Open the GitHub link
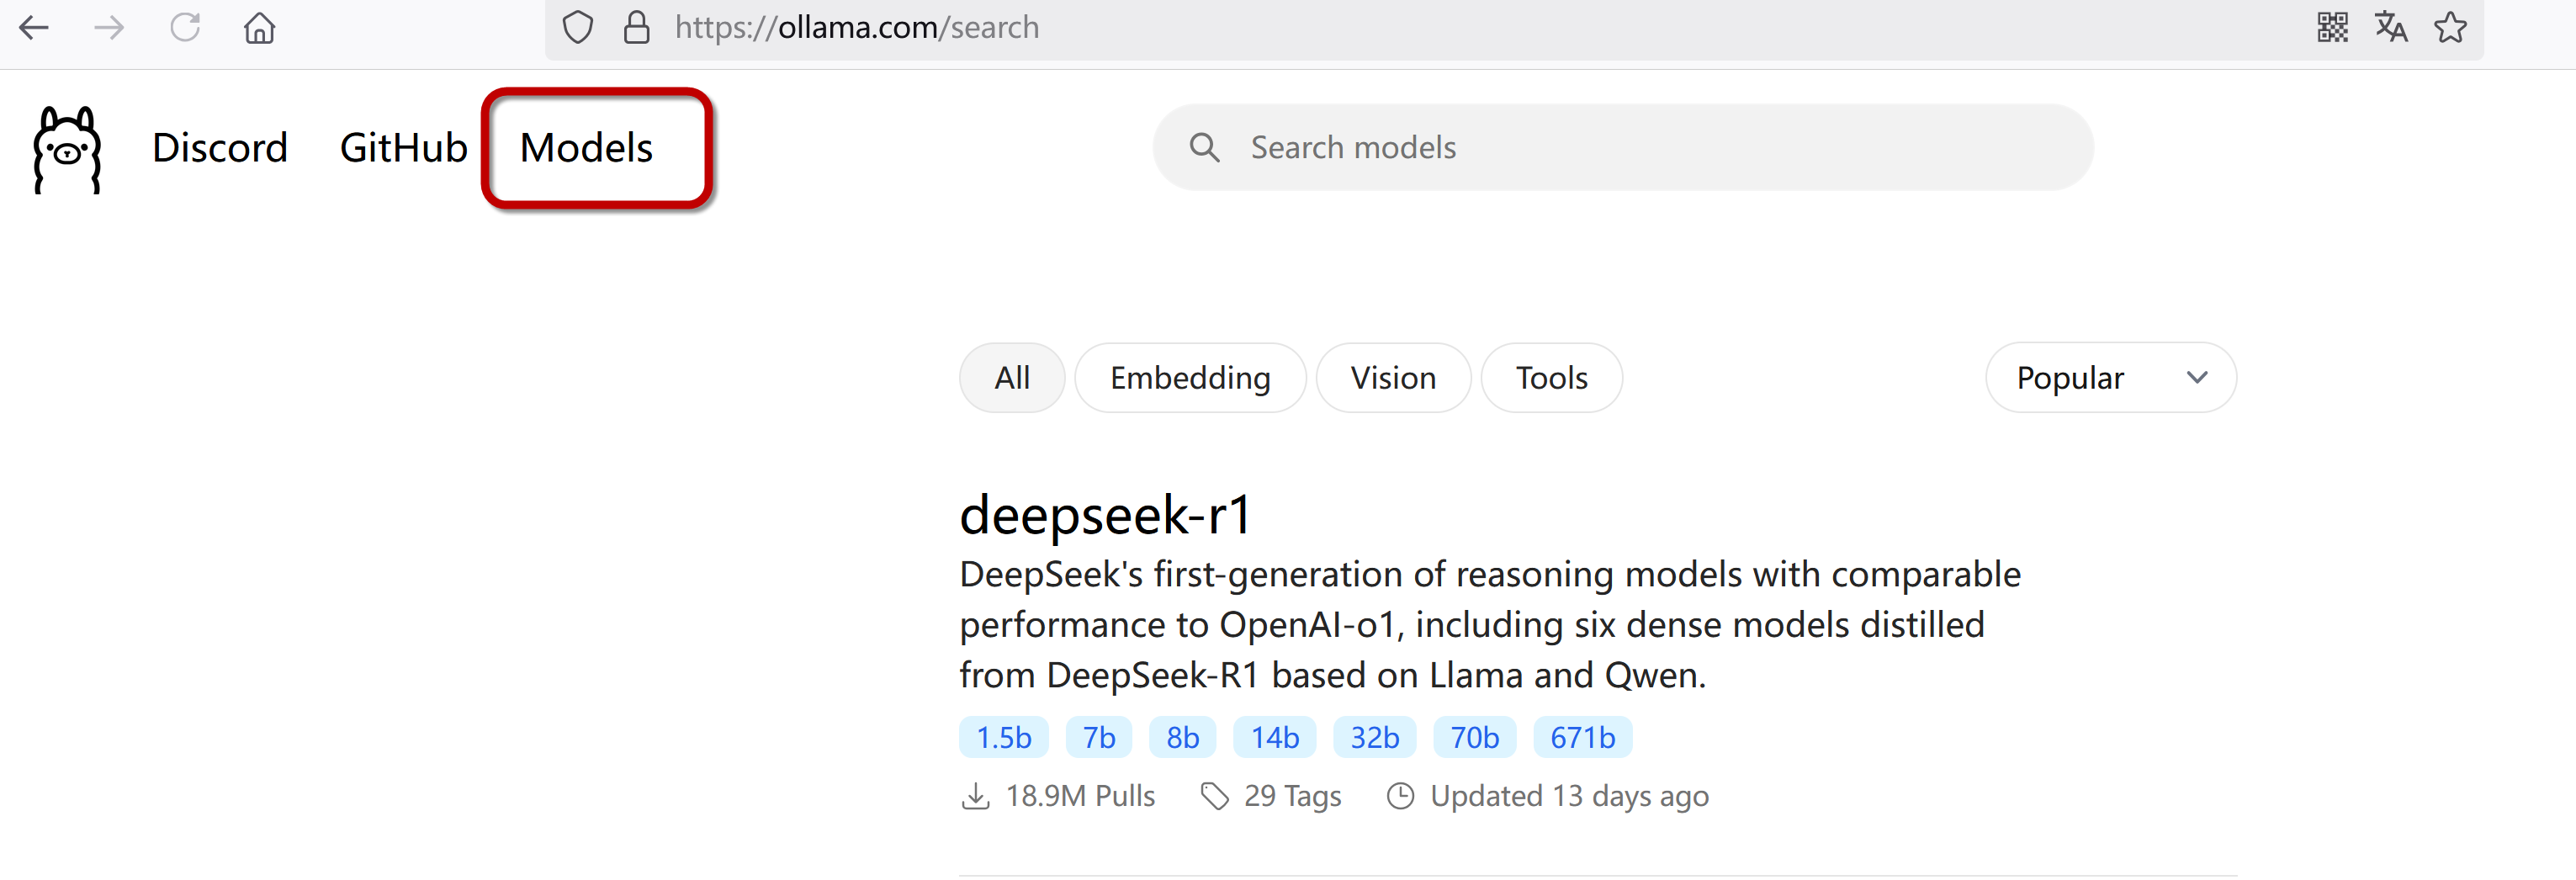The height and width of the screenshot is (880, 2576). pos(404,148)
